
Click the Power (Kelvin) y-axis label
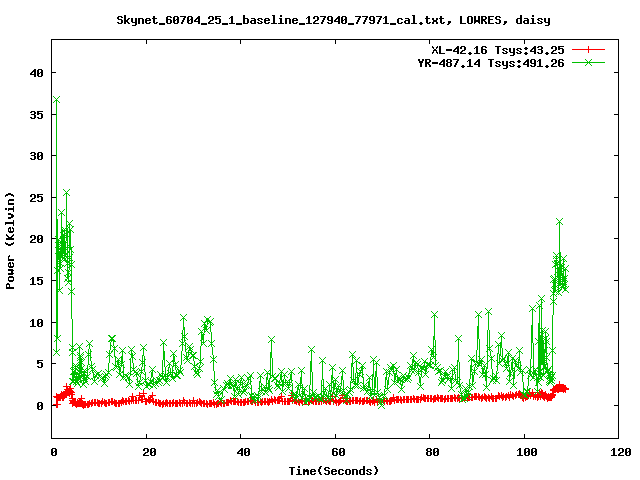[10, 241]
